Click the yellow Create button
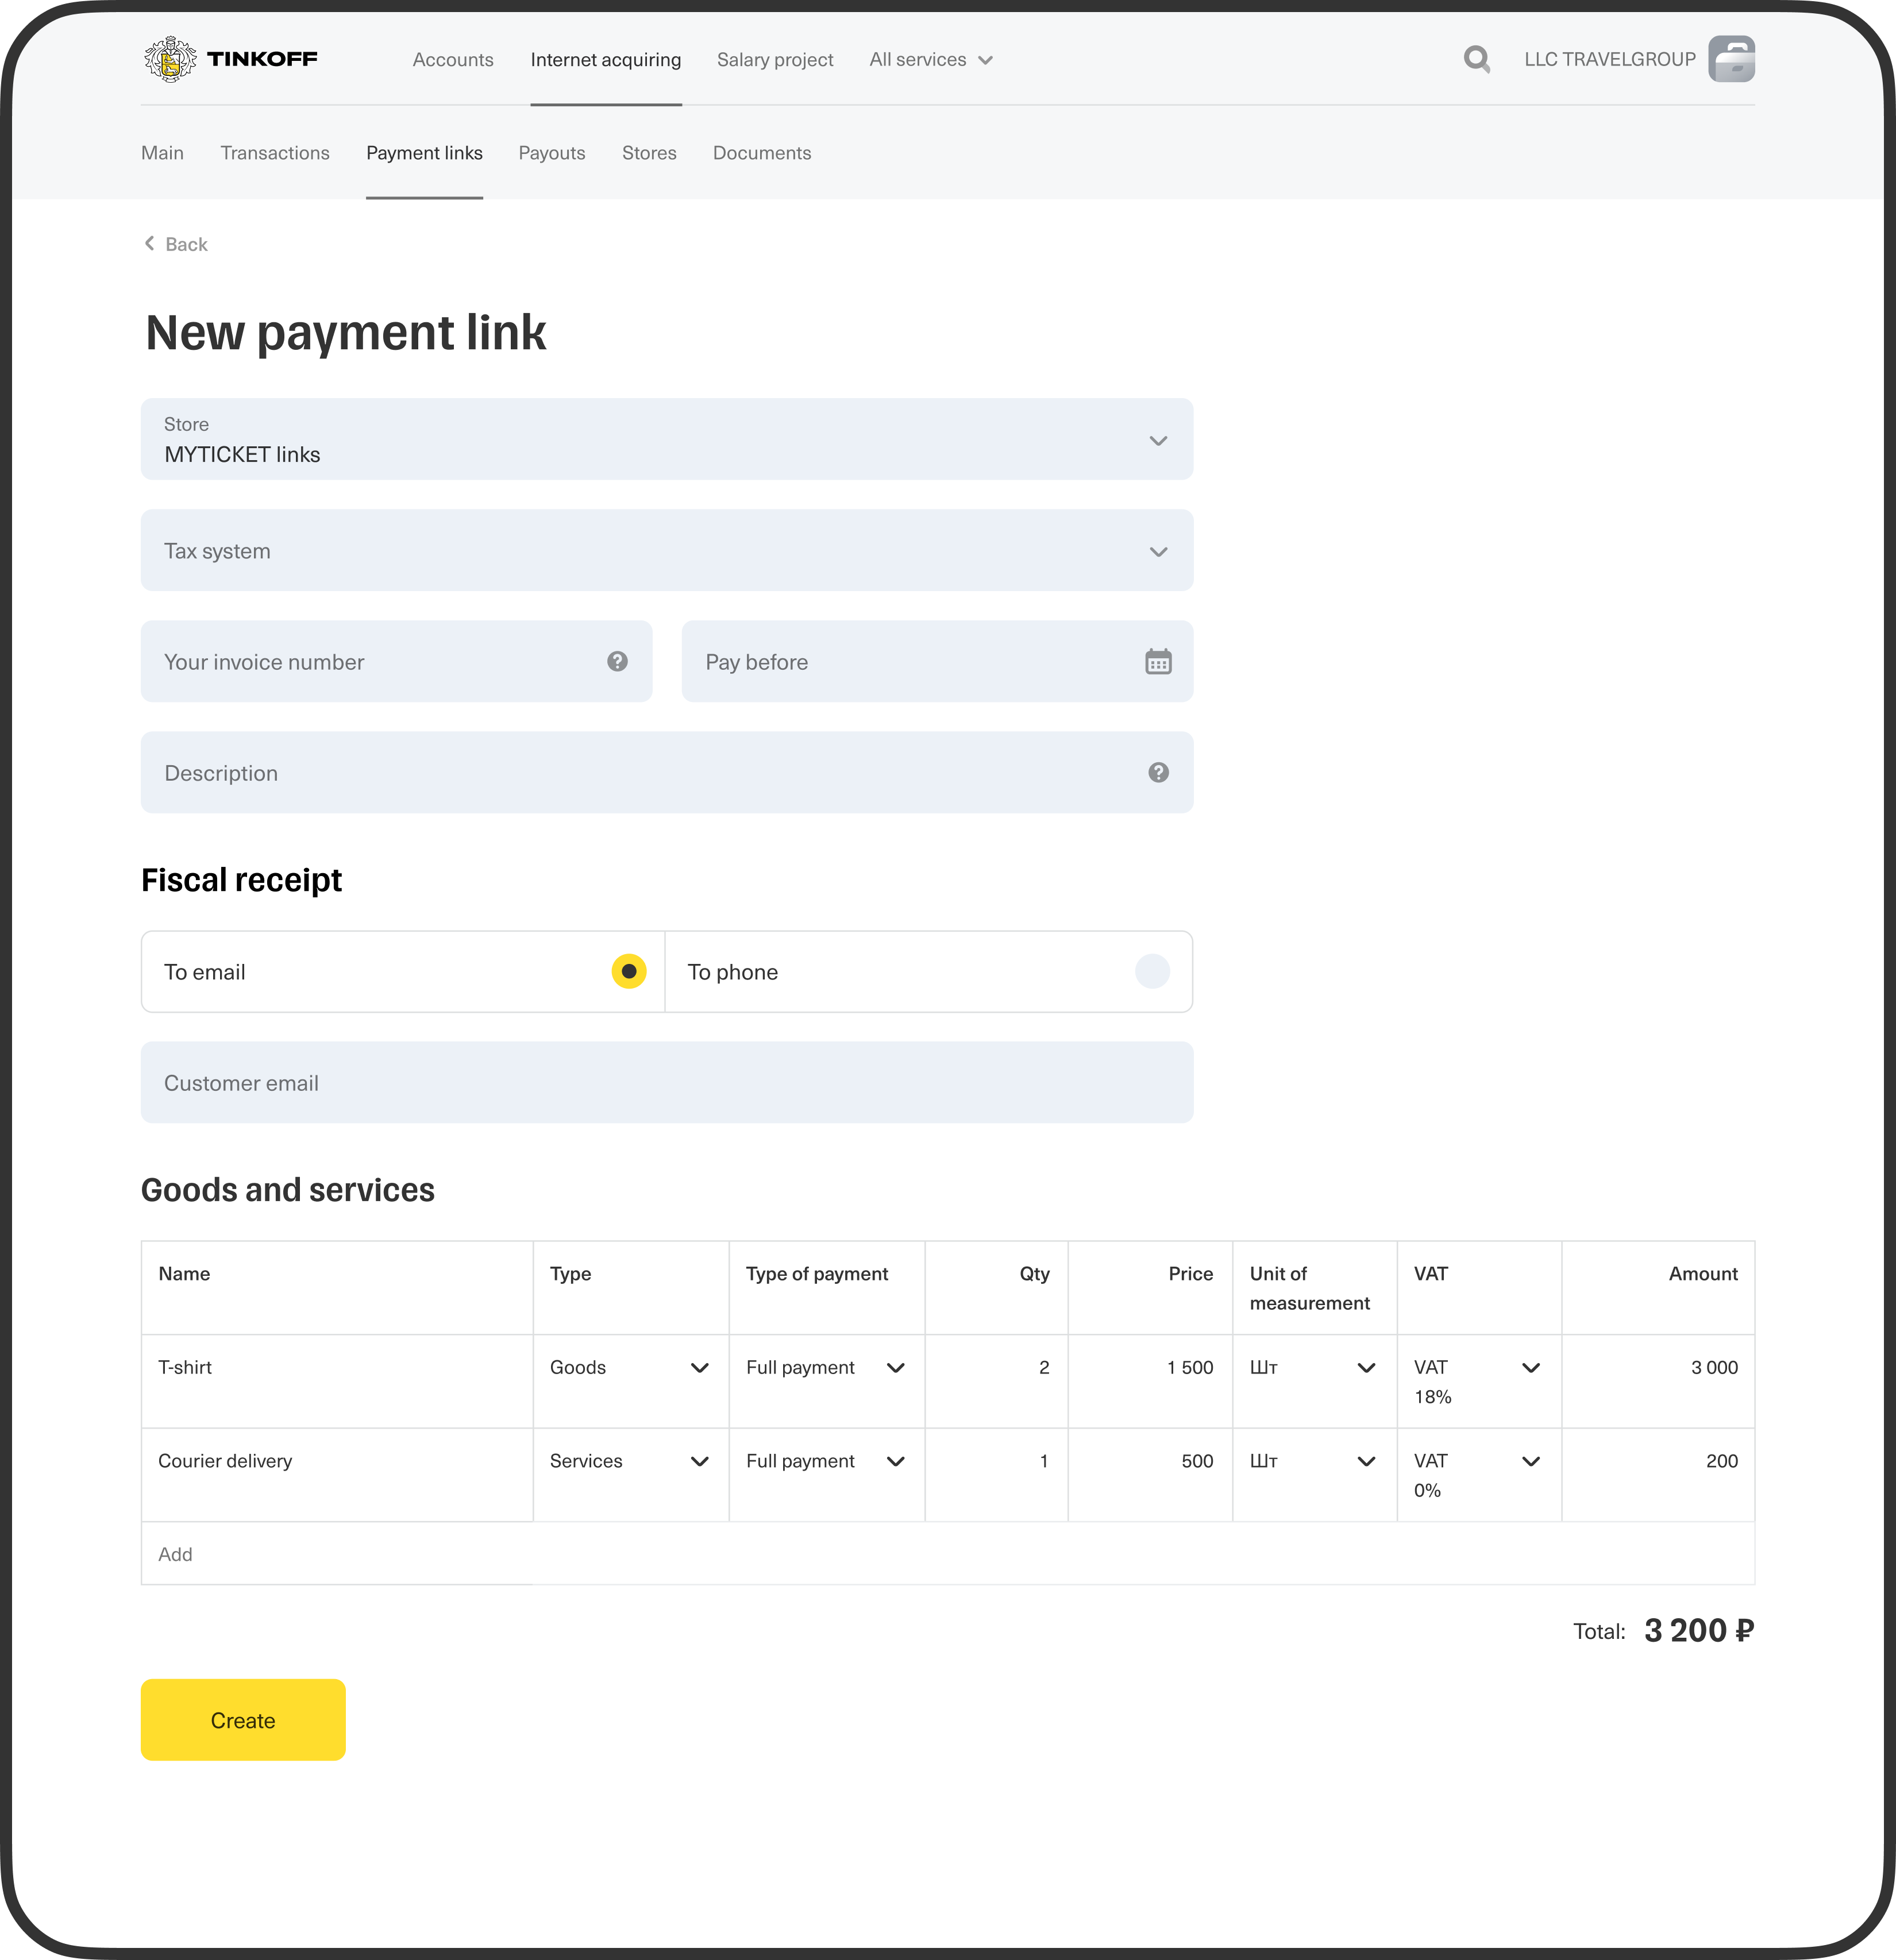1896x1960 pixels. pyautogui.click(x=243, y=1720)
